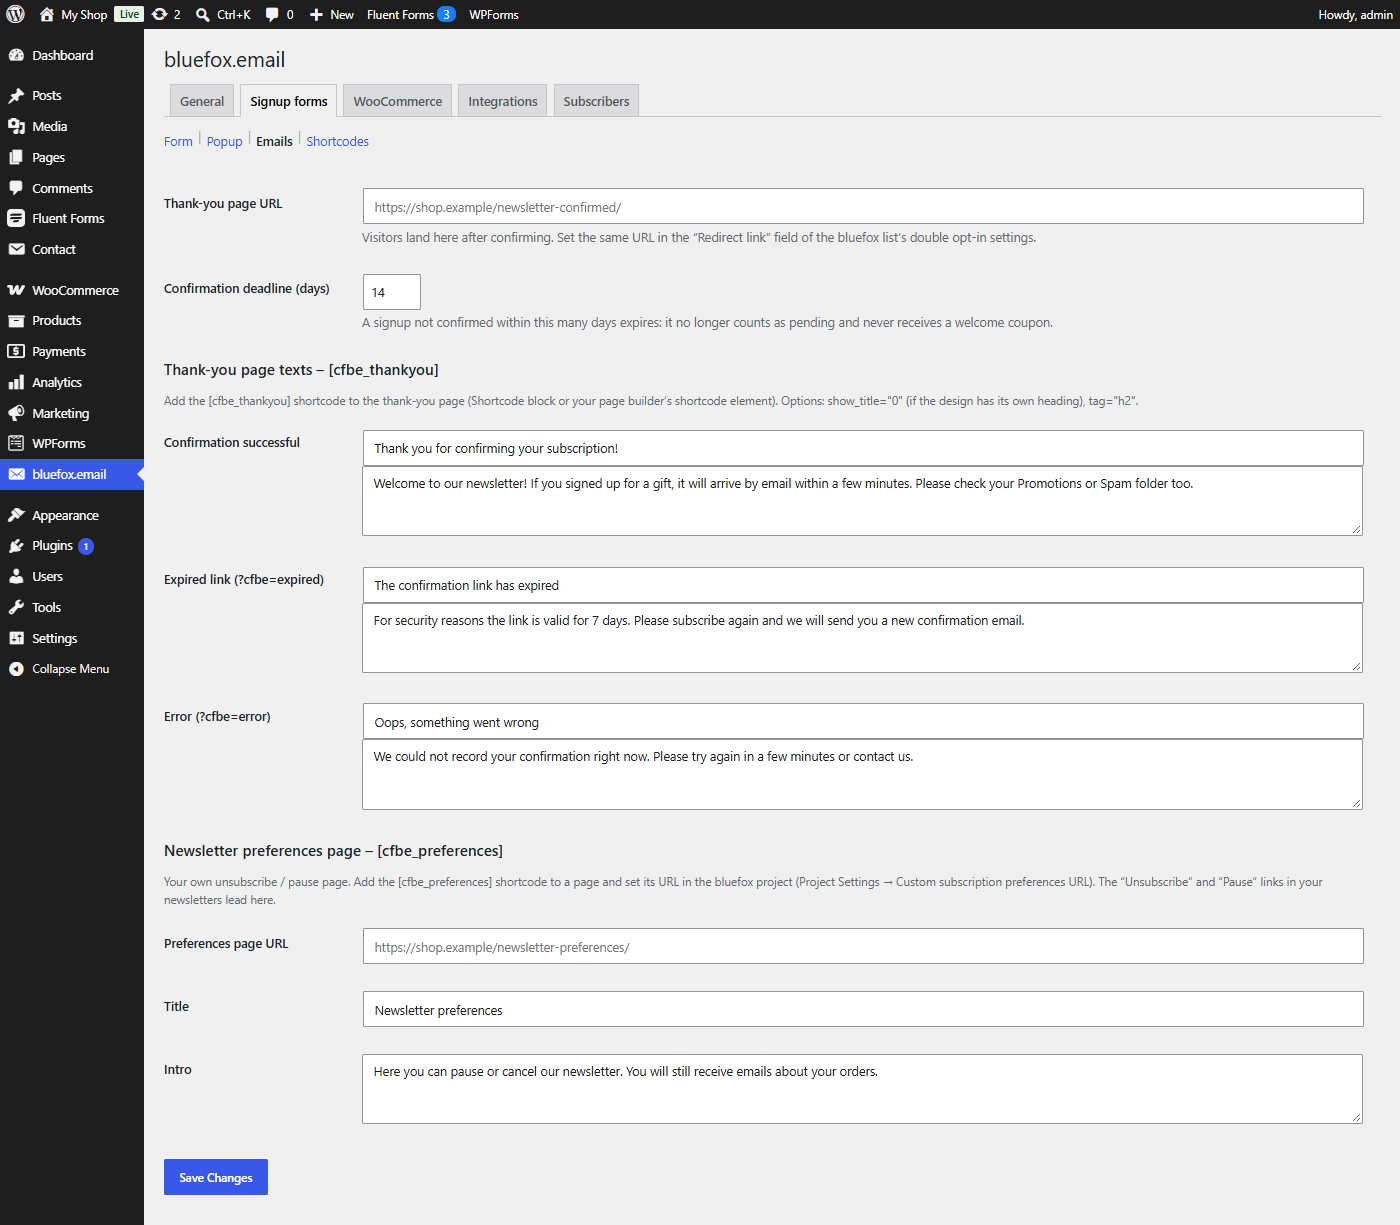Open the Subscribers tab
Image resolution: width=1400 pixels, height=1225 pixels.
click(596, 101)
